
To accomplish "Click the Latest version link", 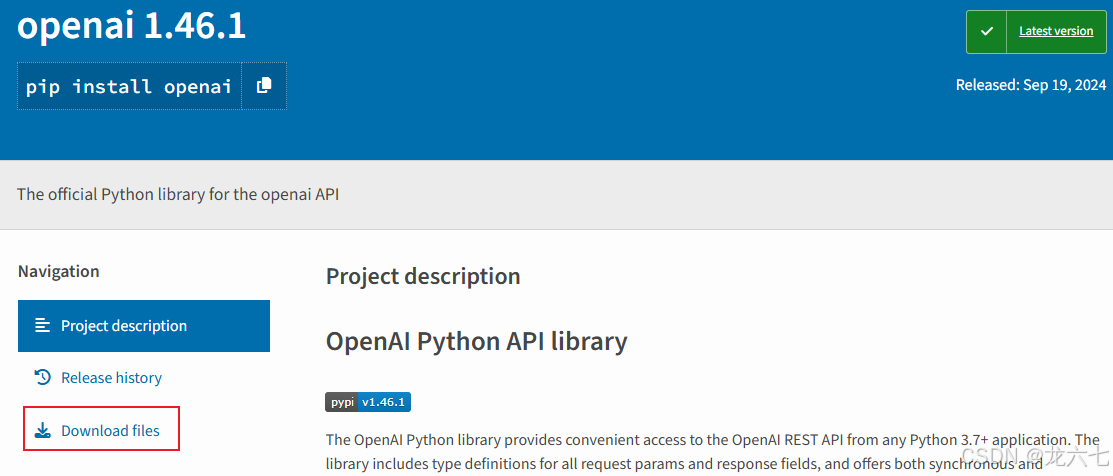I will (x=1056, y=31).
